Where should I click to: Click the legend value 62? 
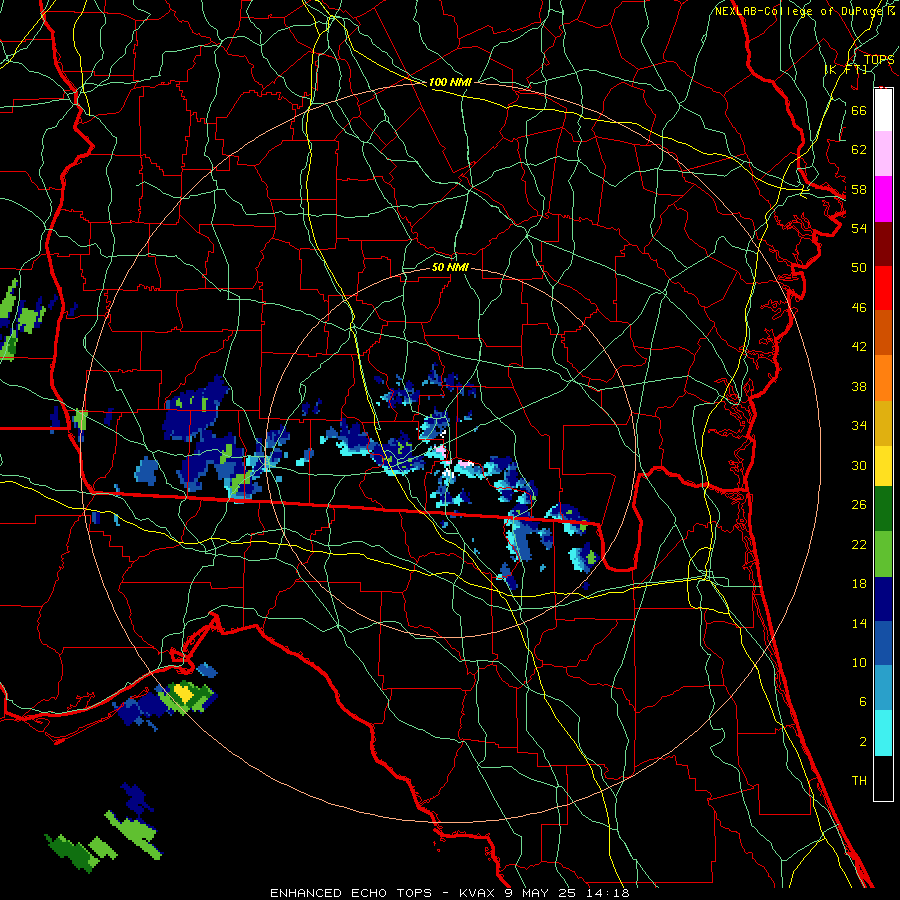coord(859,149)
